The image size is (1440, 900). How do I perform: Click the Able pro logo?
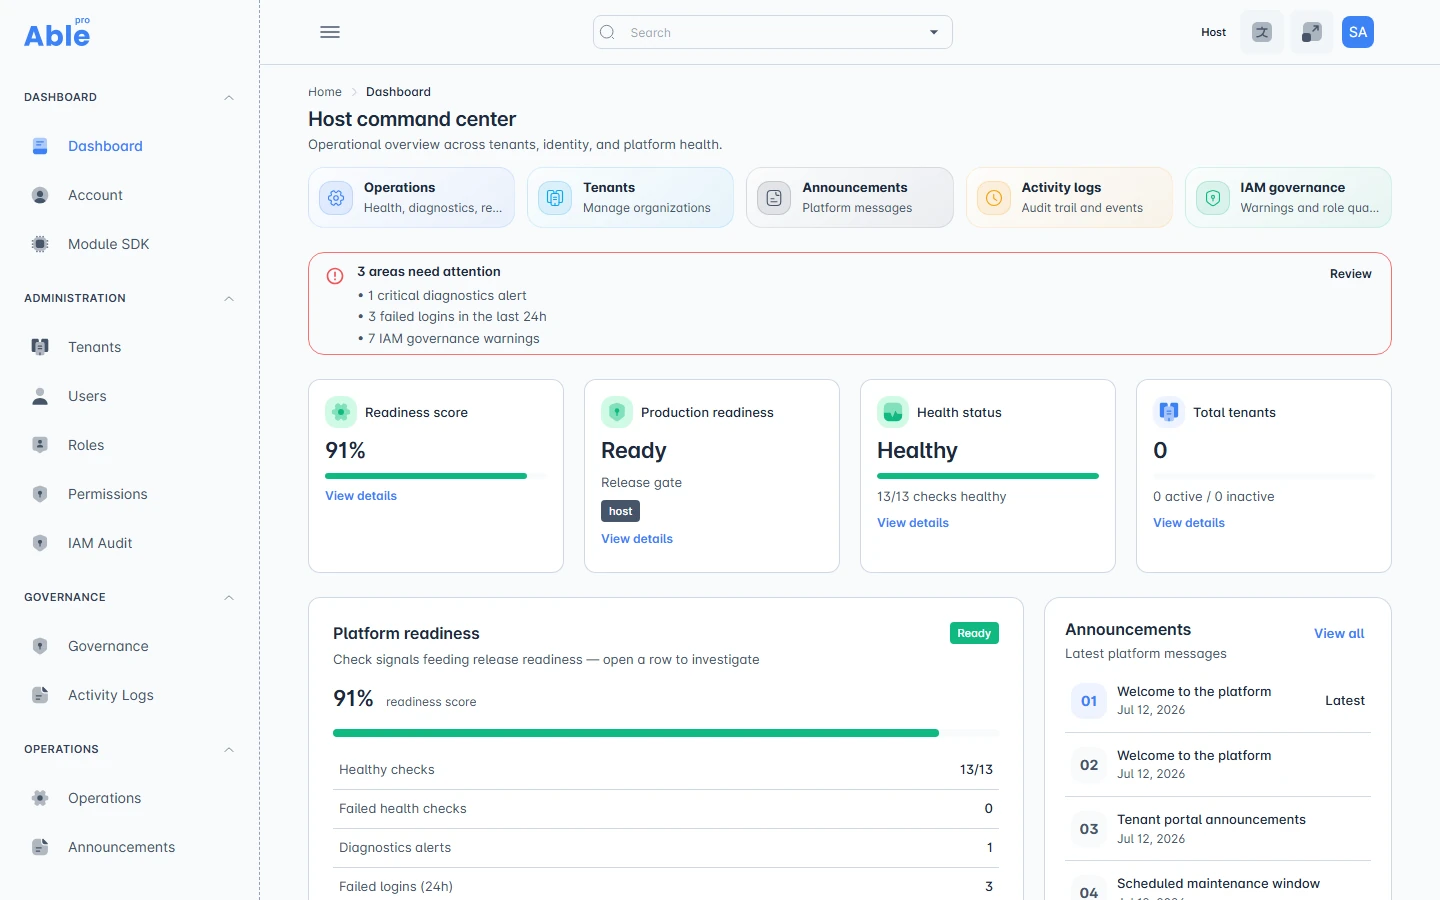[57, 33]
